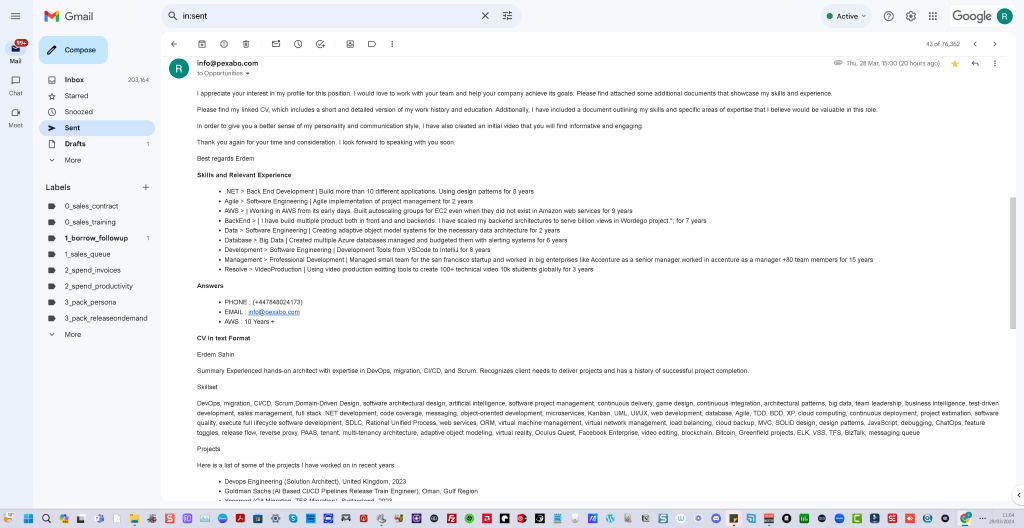
Task: Open the Labels tag icon in toolbar
Action: (x=372, y=44)
